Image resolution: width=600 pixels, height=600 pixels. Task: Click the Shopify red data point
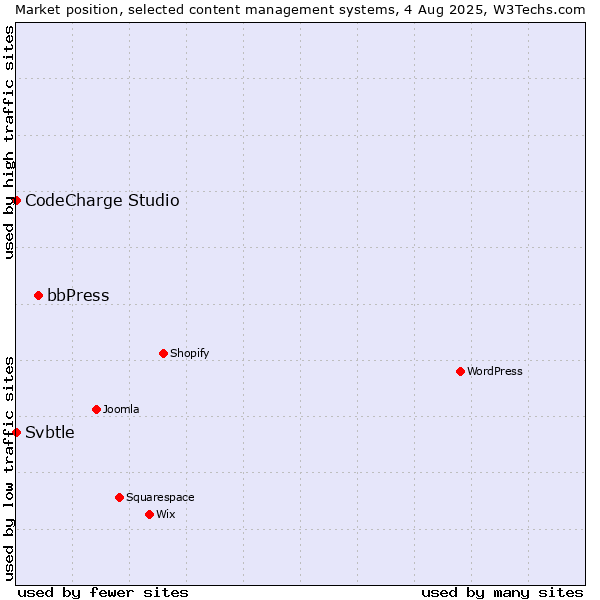coord(163,353)
